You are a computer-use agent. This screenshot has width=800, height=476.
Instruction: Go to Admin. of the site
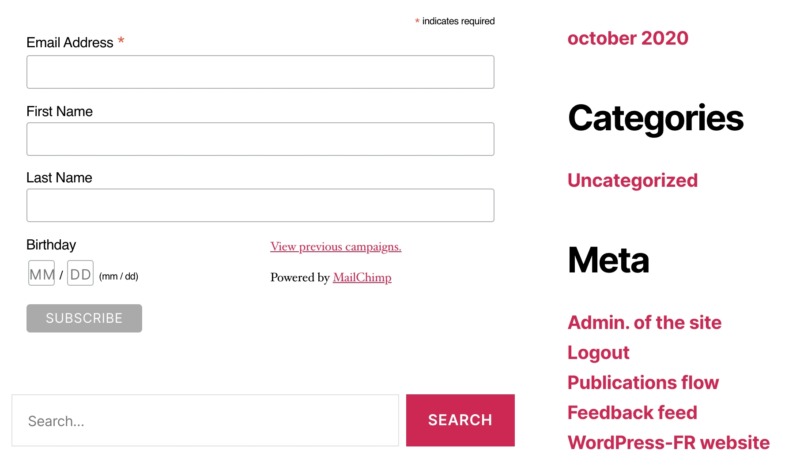tap(644, 323)
